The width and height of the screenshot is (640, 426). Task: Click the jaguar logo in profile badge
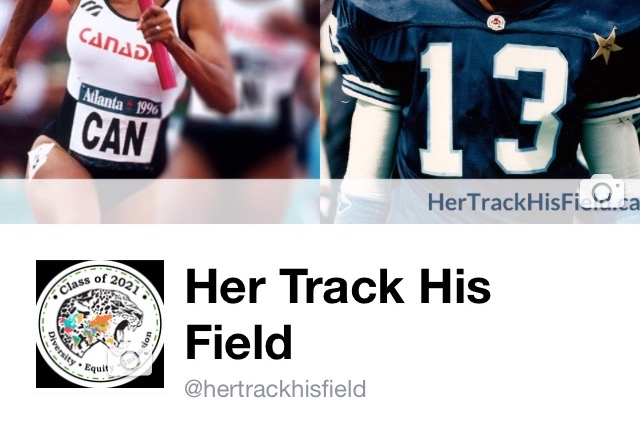click(x=100, y=322)
